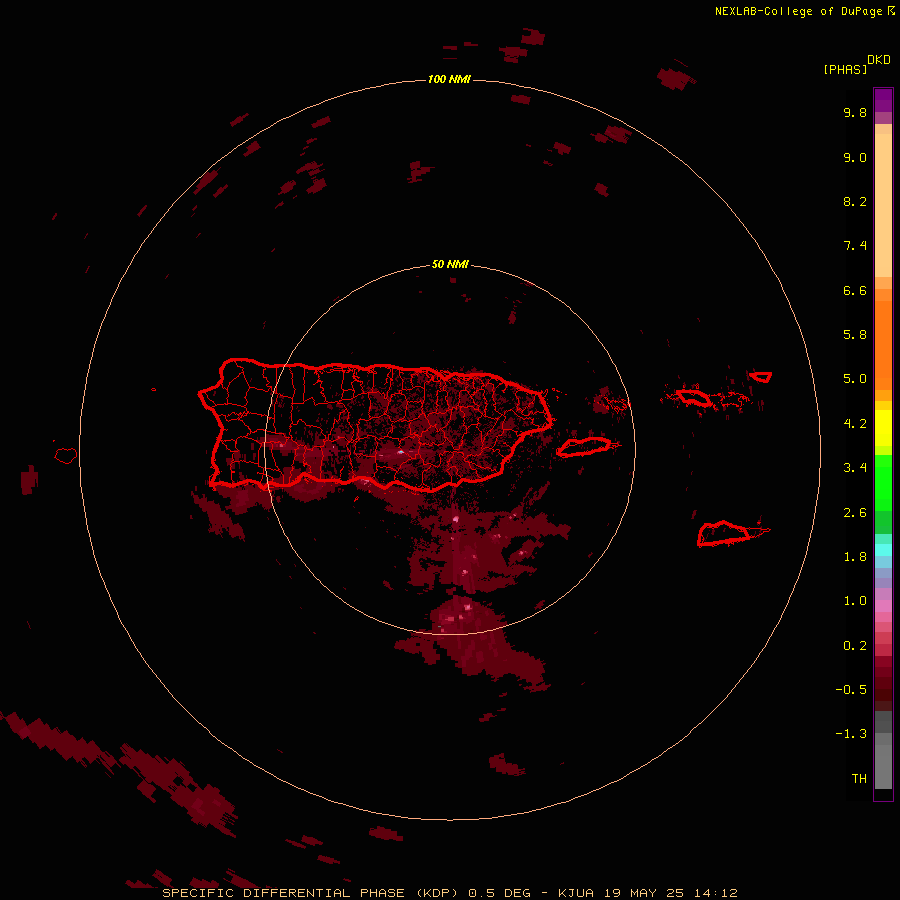
Task: Click the purple top segment of color bar
Action: tap(883, 100)
